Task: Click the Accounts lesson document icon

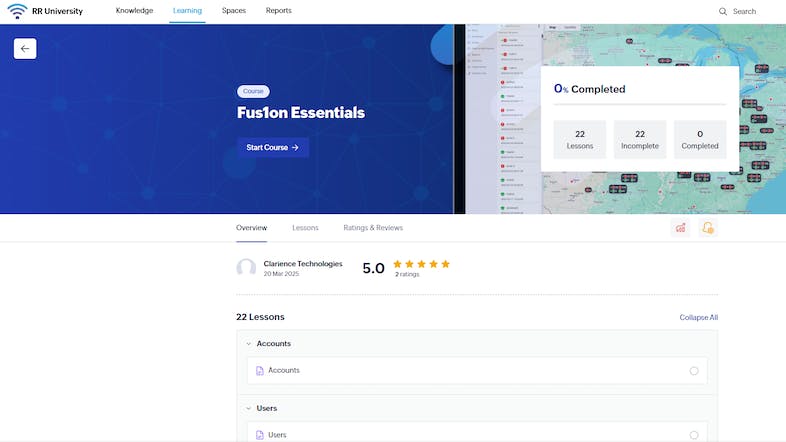Action: coord(260,371)
